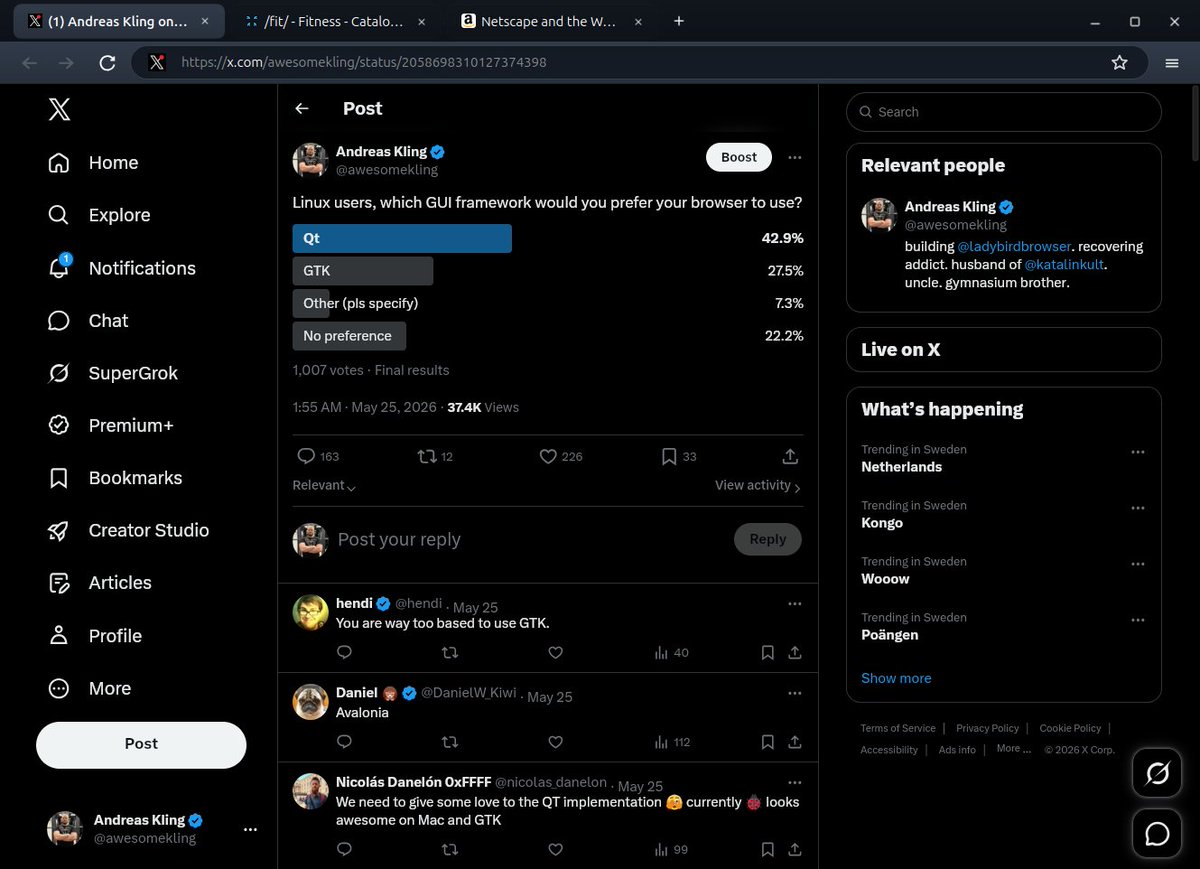Image resolution: width=1200 pixels, height=869 pixels.
Task: Open View activity link
Action: (x=758, y=485)
